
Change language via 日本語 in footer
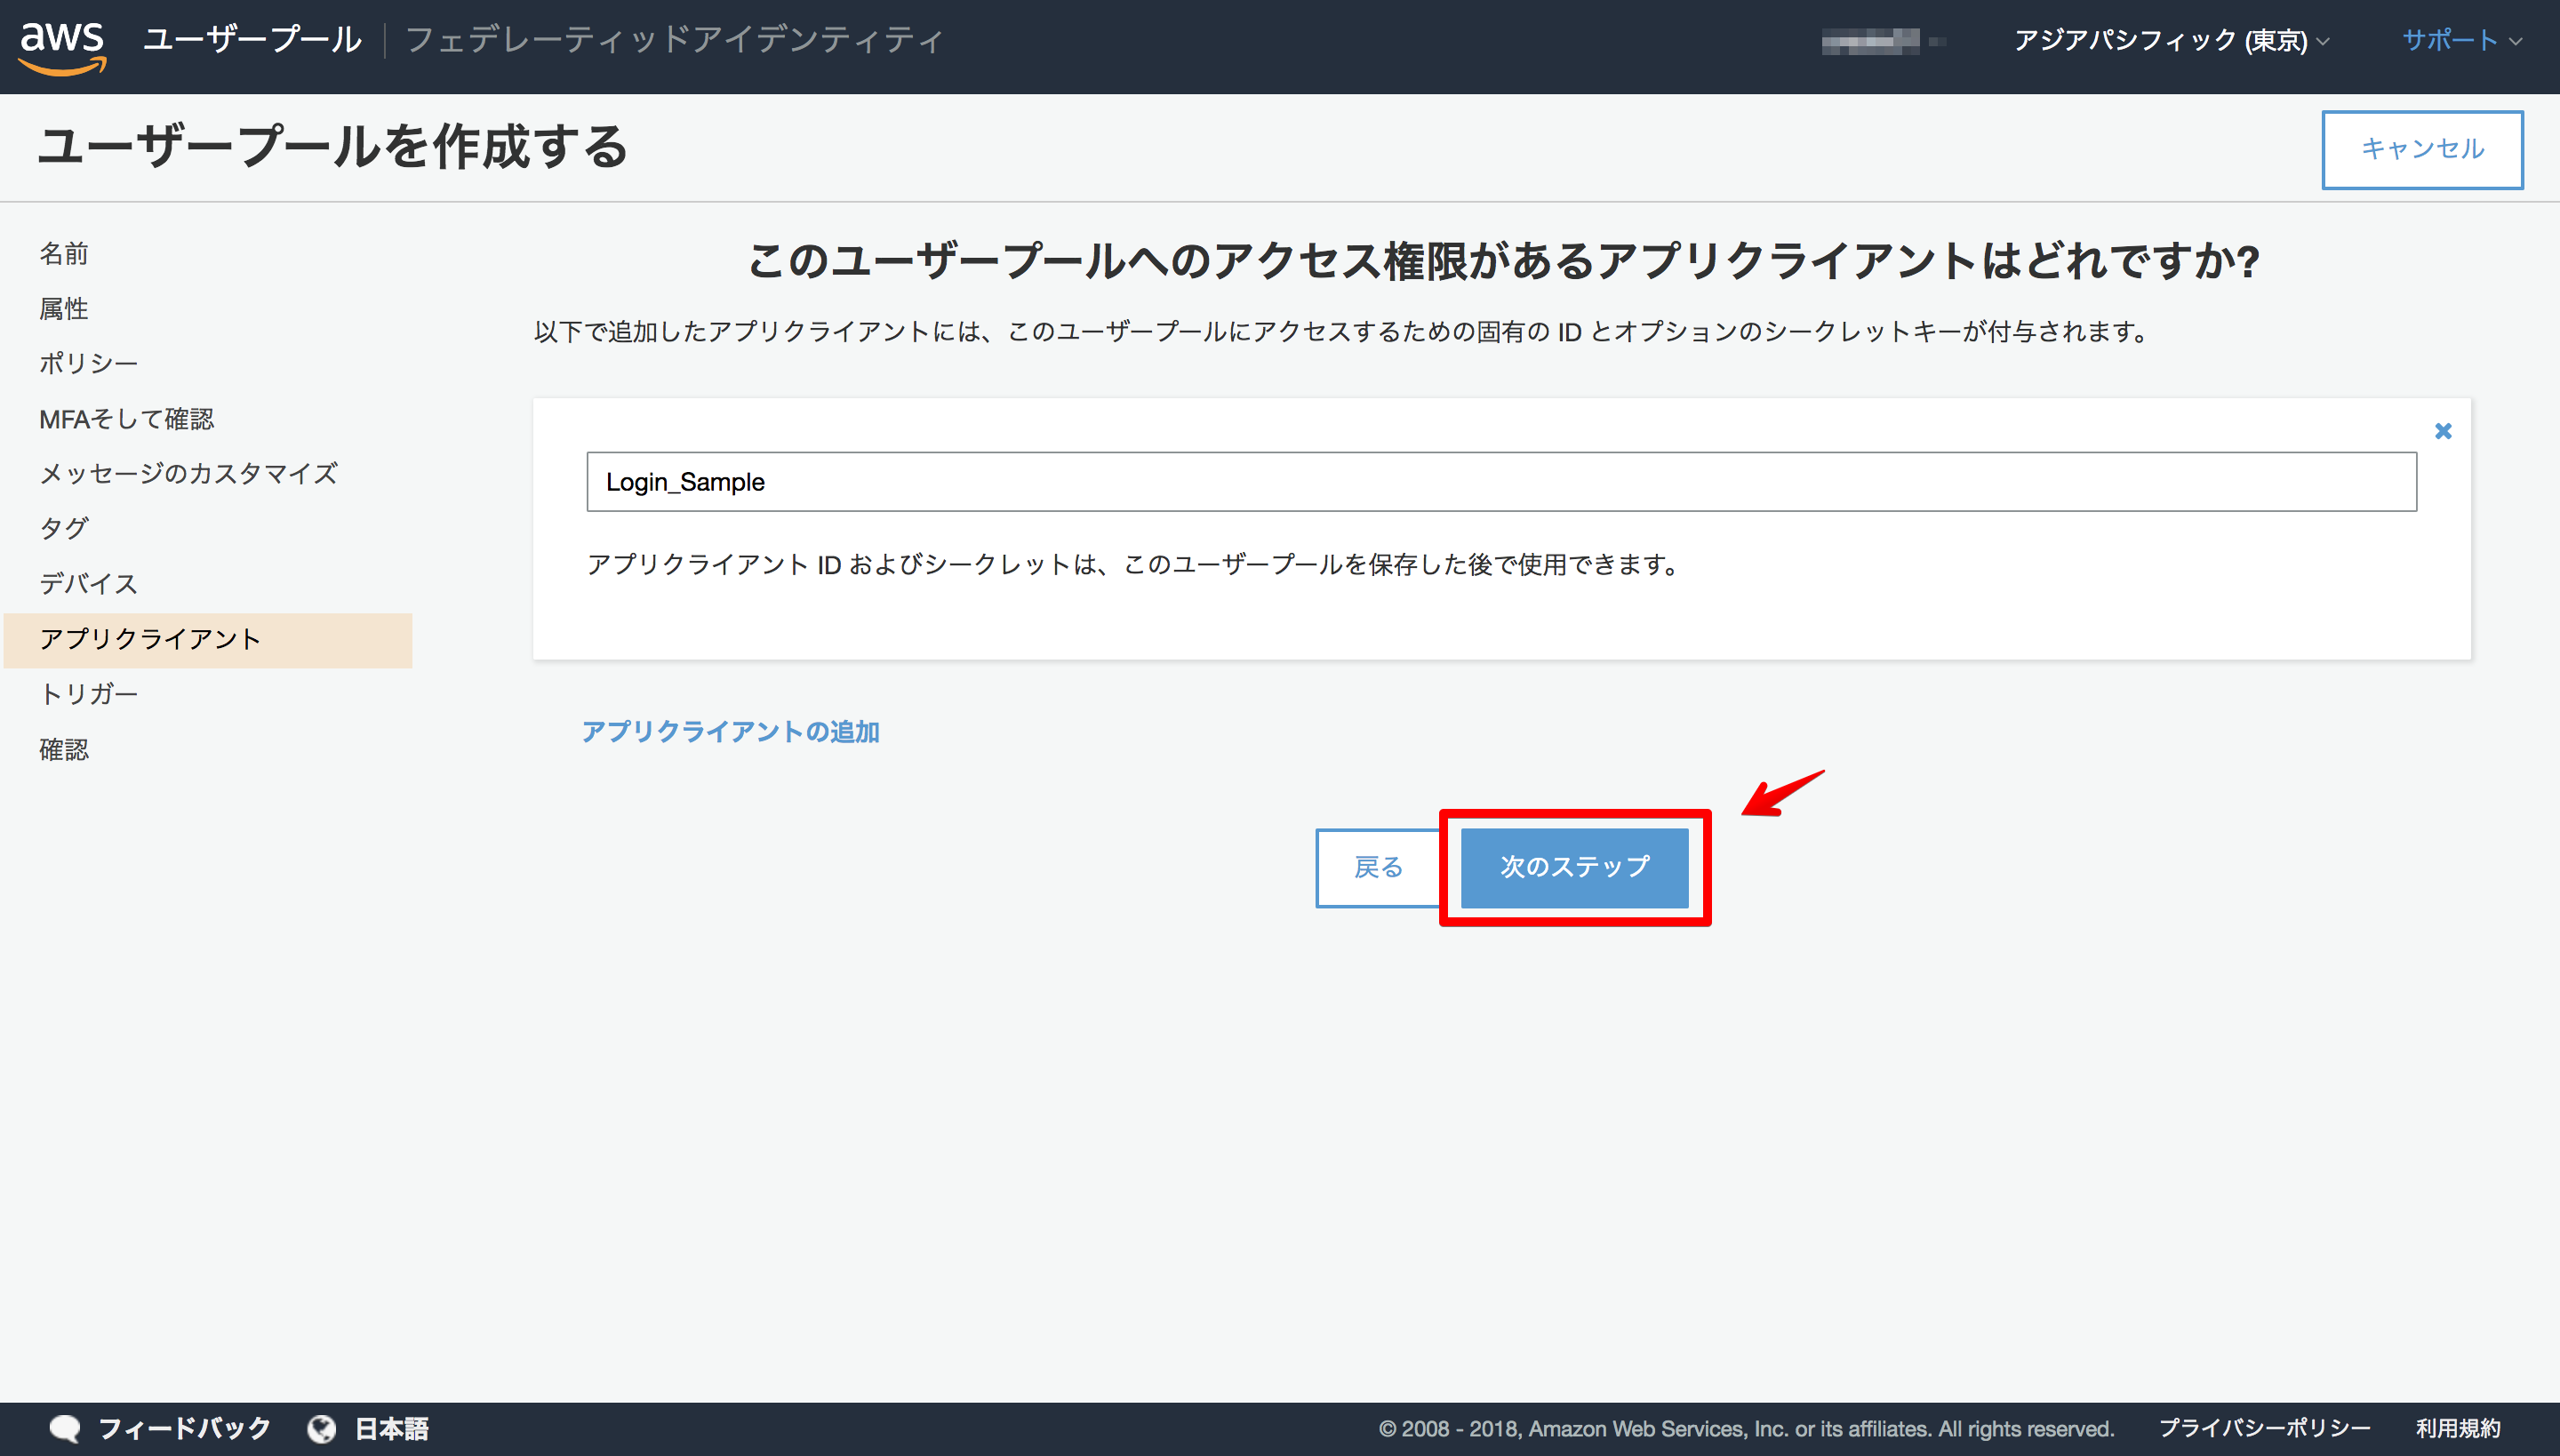[x=392, y=1428]
